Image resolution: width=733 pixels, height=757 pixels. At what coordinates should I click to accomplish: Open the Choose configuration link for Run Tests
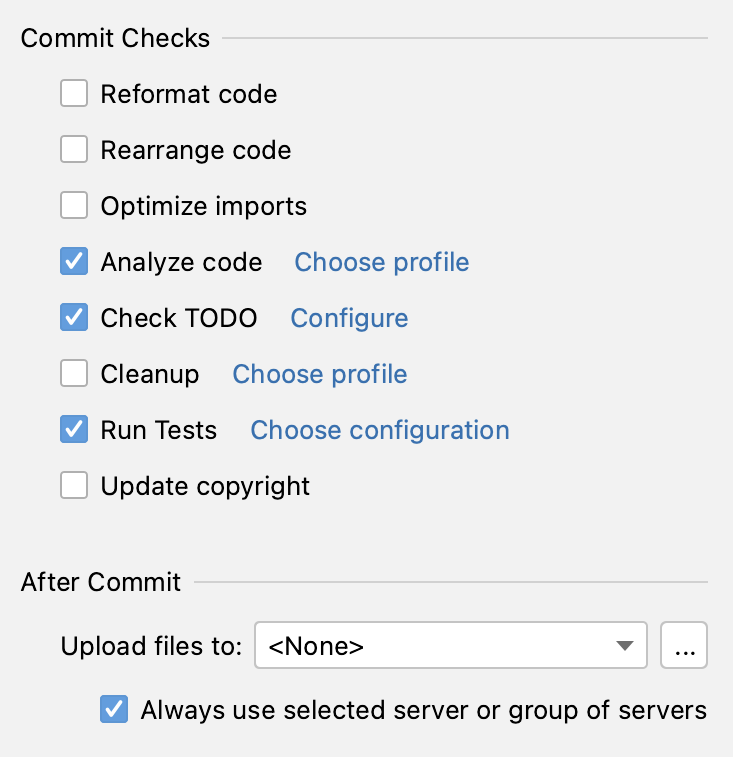click(380, 430)
